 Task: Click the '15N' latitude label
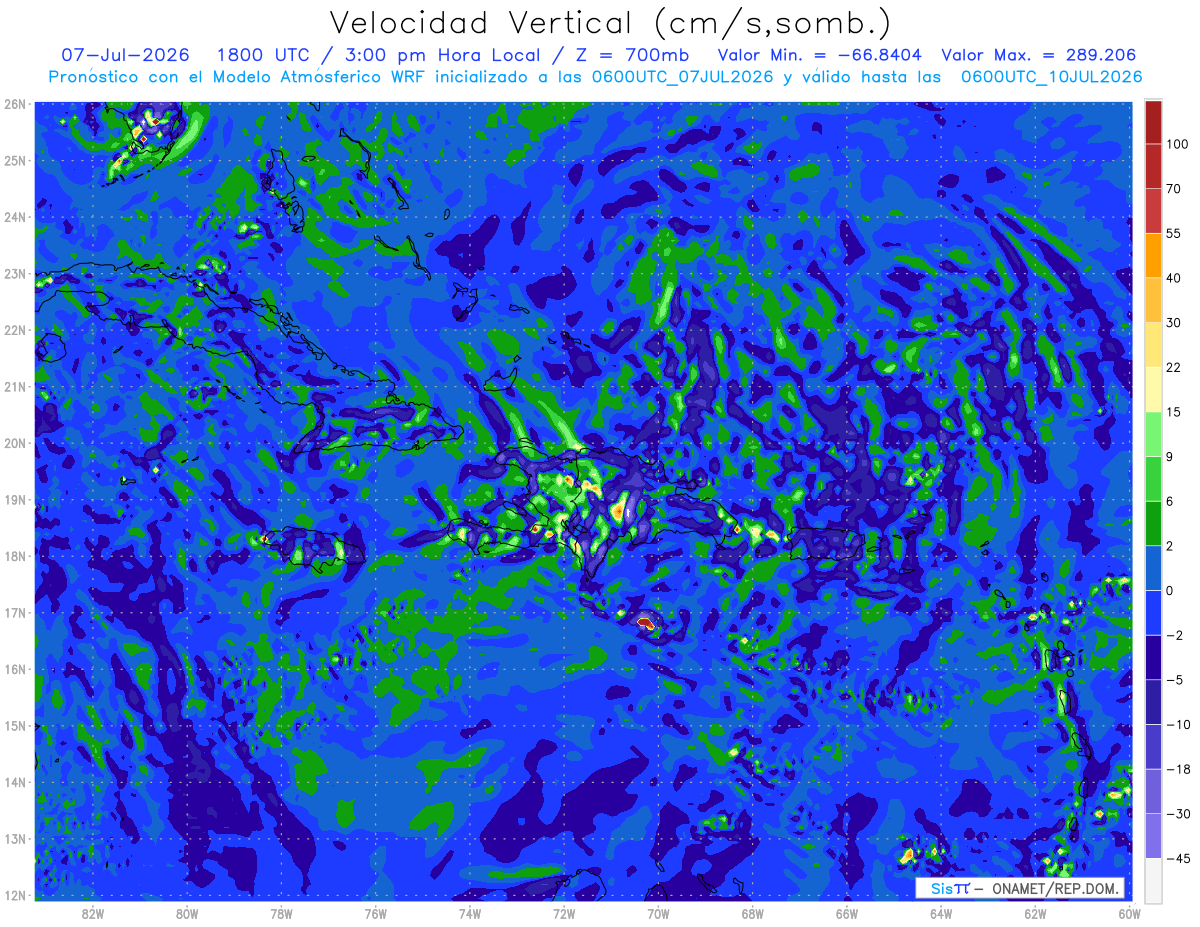coord(15,726)
